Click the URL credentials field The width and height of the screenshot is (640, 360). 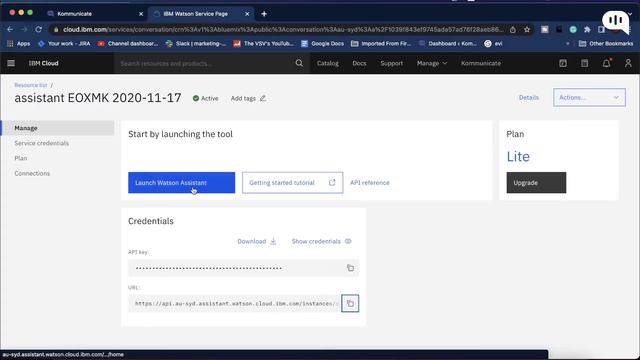pyautogui.click(x=234, y=304)
